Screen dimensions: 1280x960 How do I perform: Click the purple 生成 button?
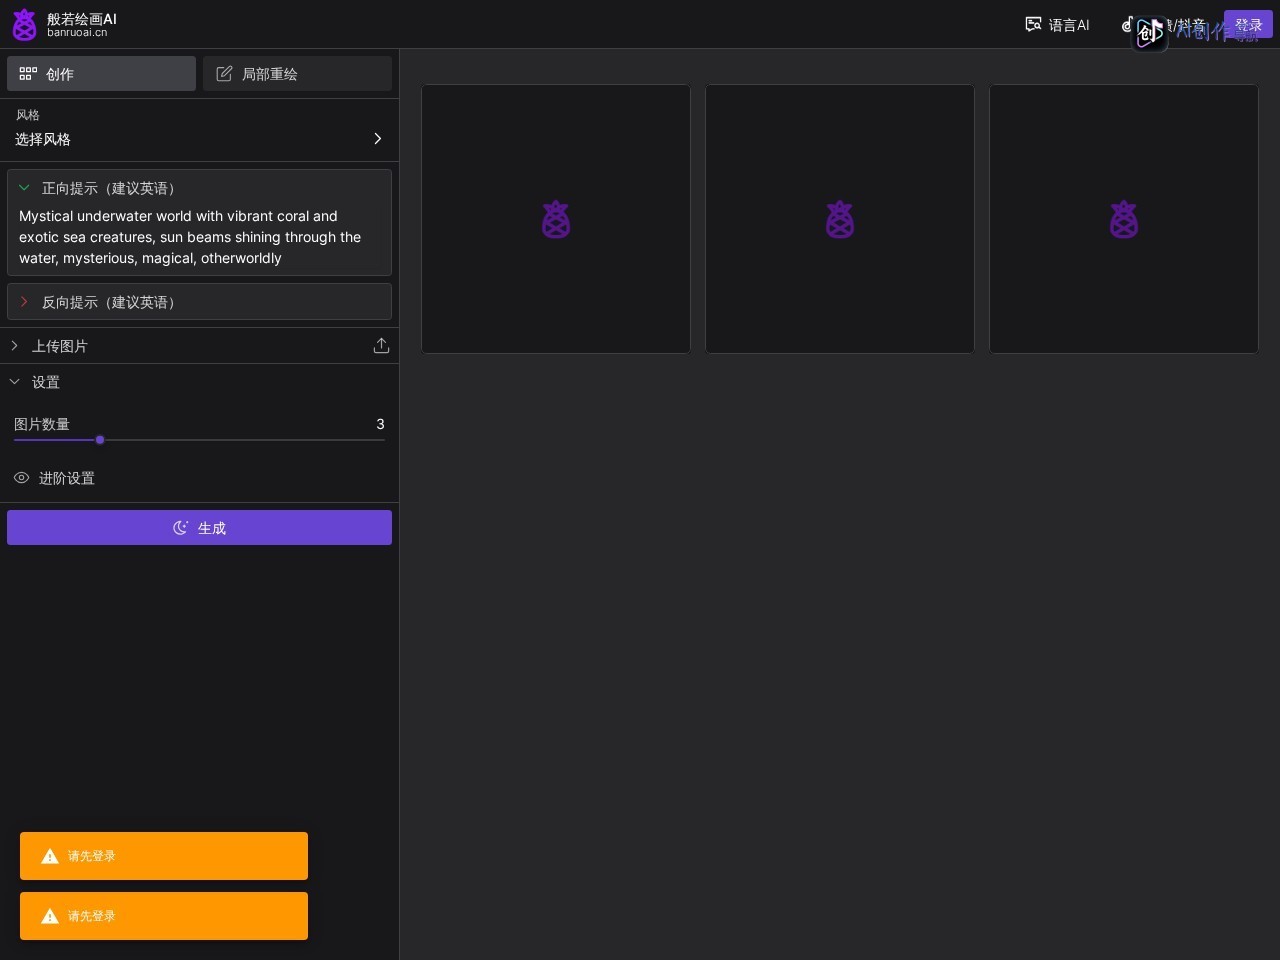199,528
